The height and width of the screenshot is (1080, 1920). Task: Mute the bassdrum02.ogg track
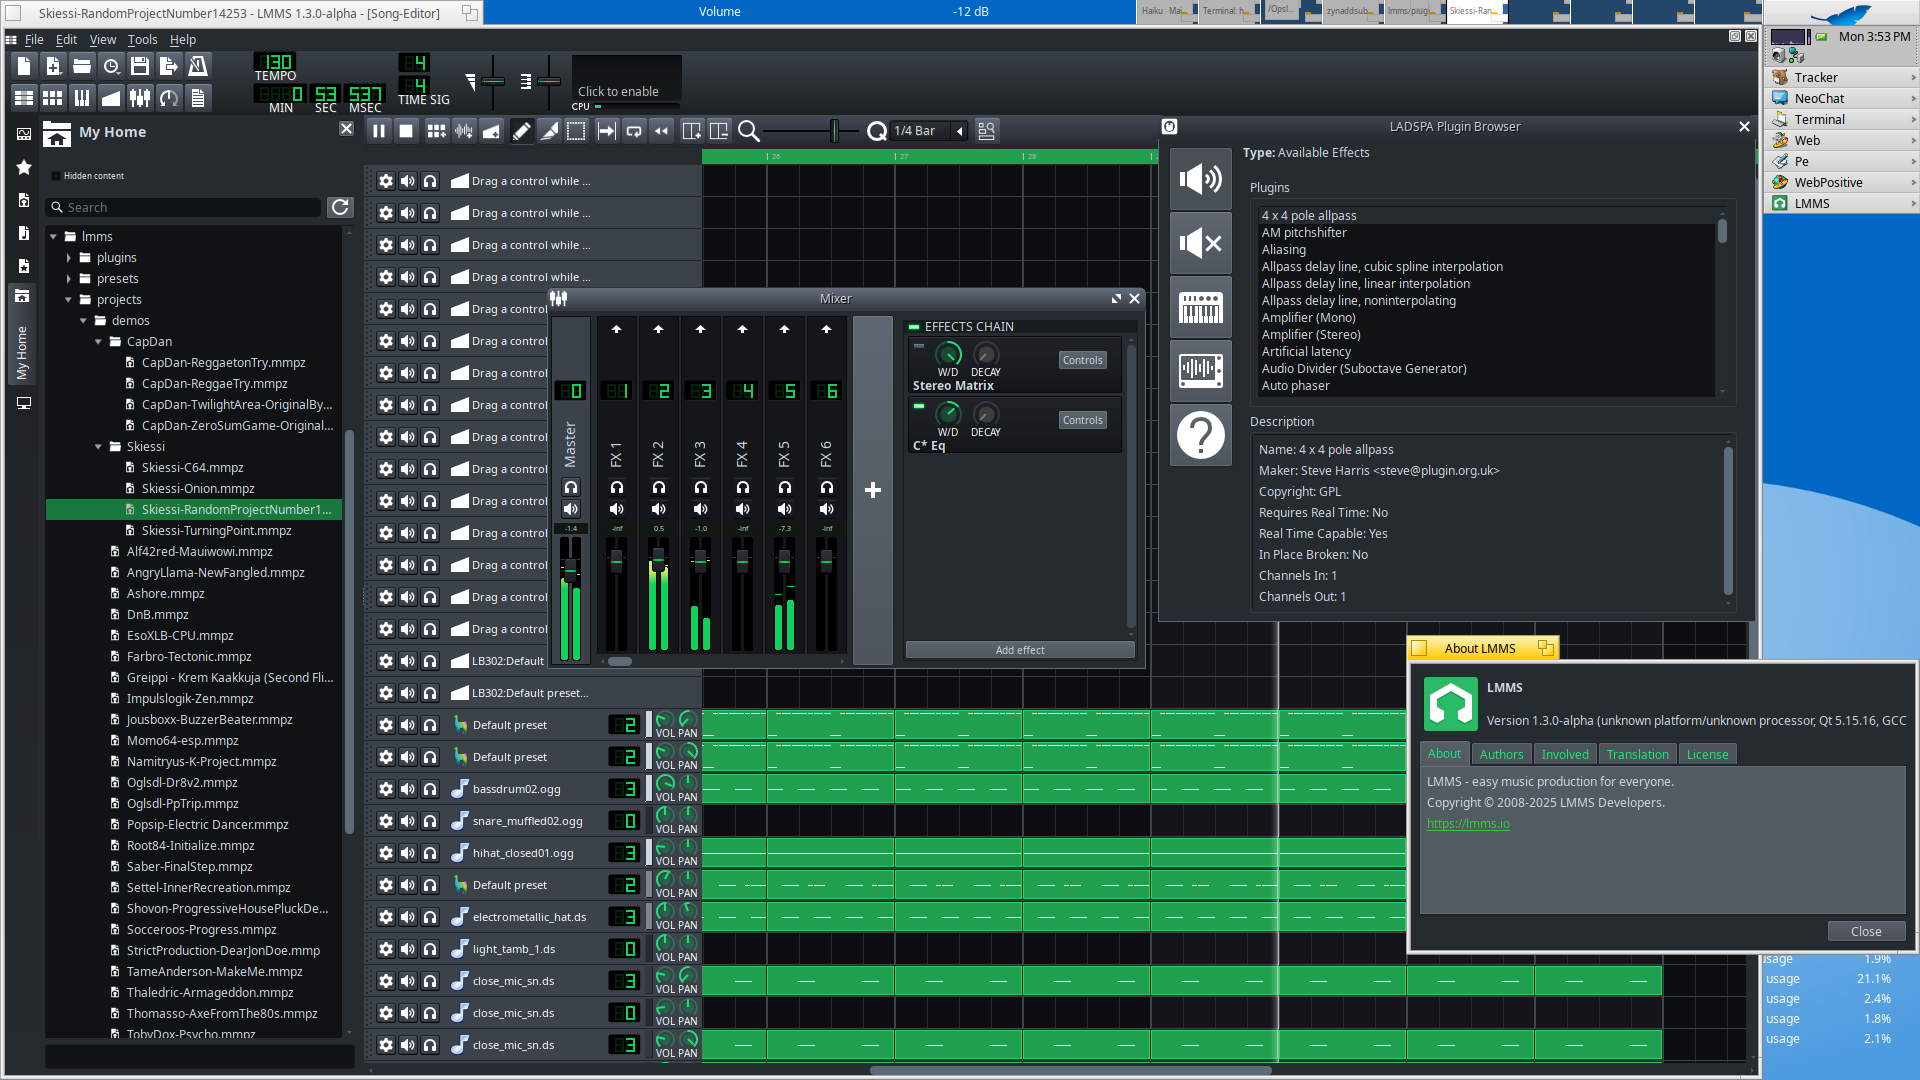(x=408, y=789)
